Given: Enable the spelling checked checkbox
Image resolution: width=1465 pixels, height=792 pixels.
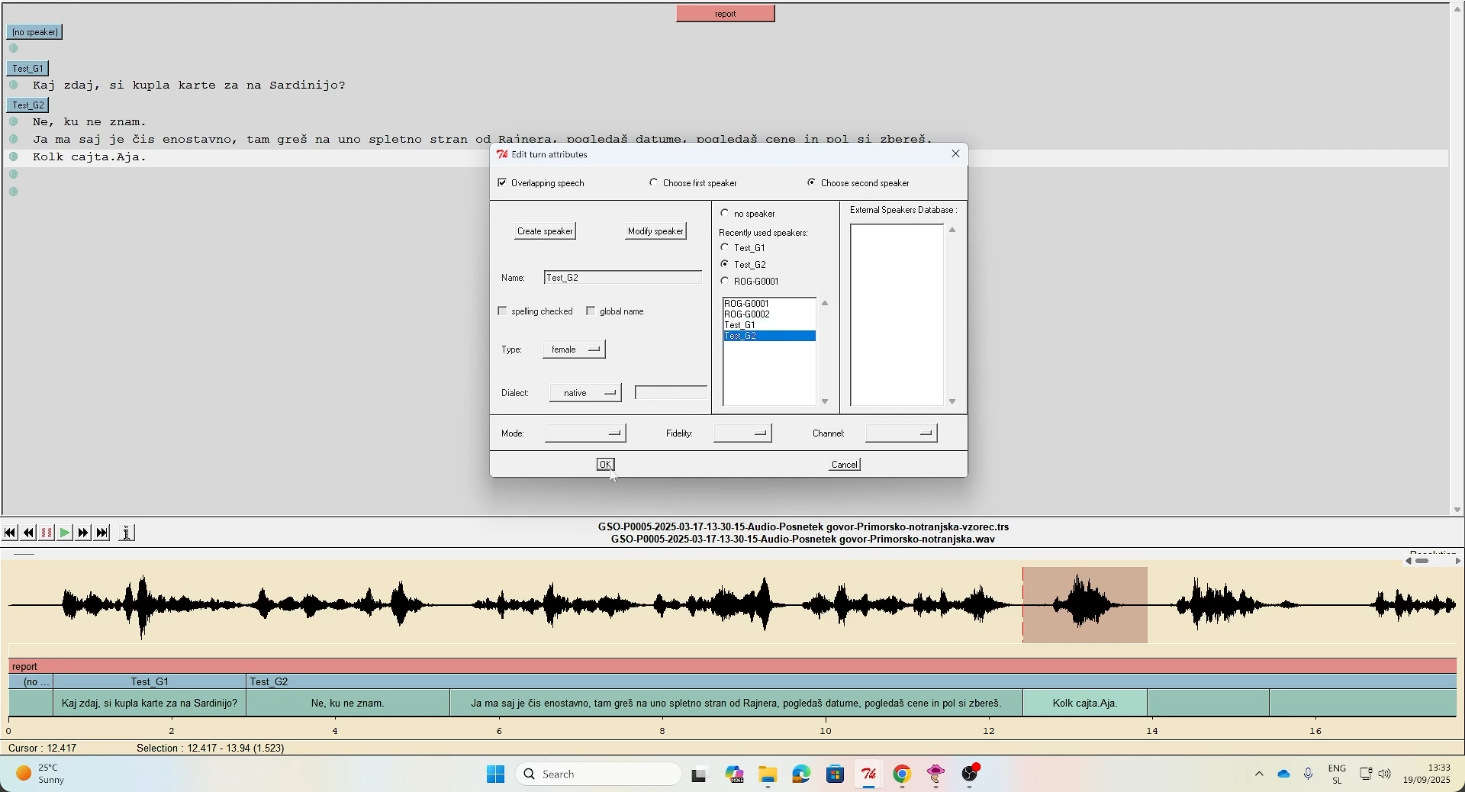Looking at the screenshot, I should point(502,311).
